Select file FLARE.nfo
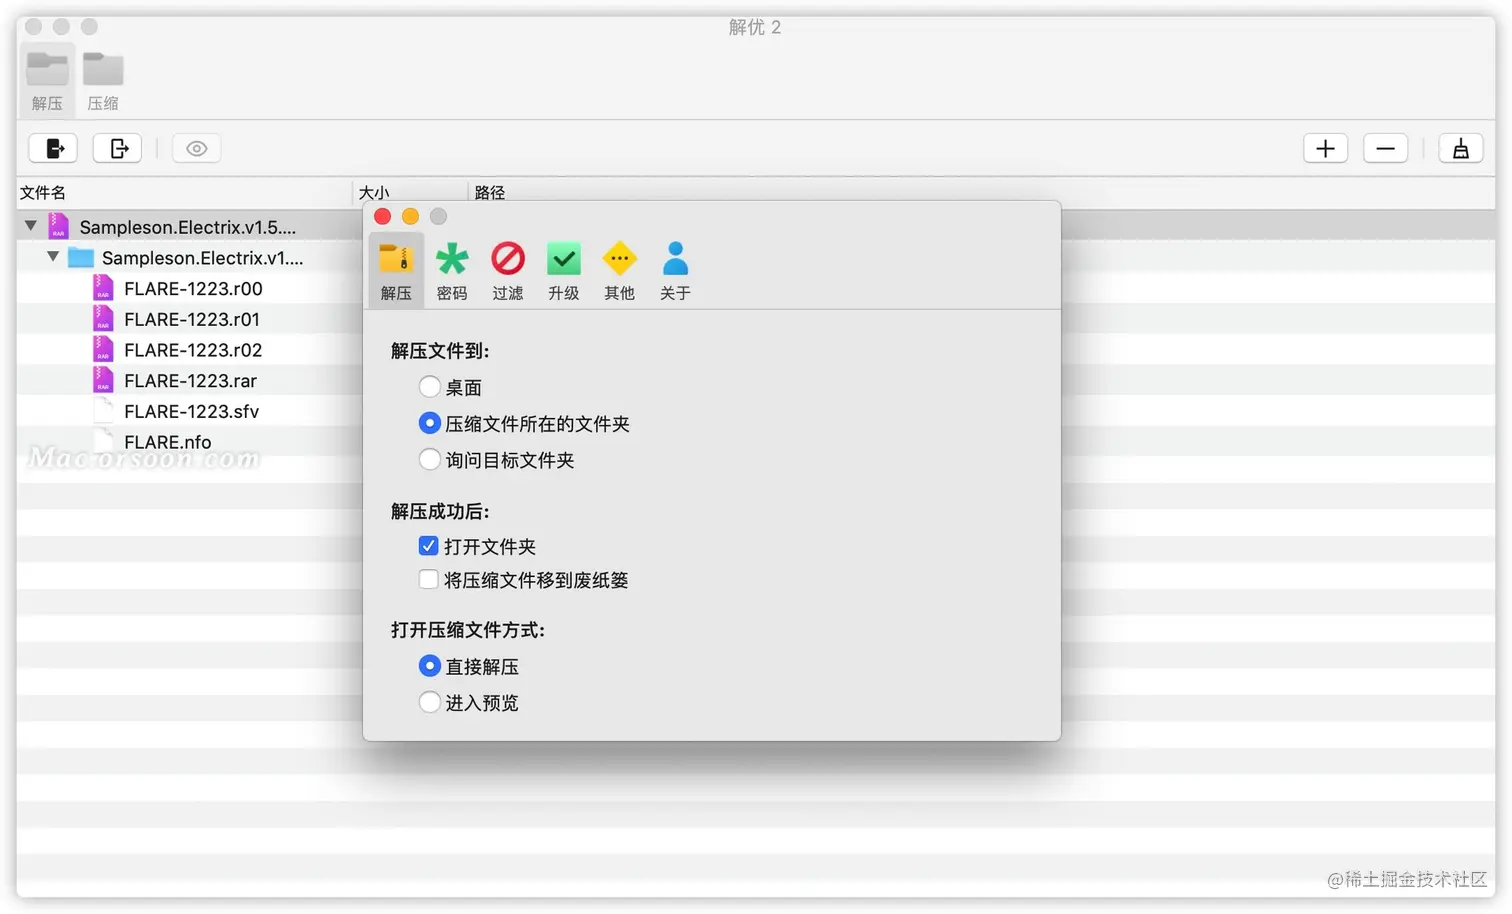Screen dimensions: 1512x914 [167, 442]
